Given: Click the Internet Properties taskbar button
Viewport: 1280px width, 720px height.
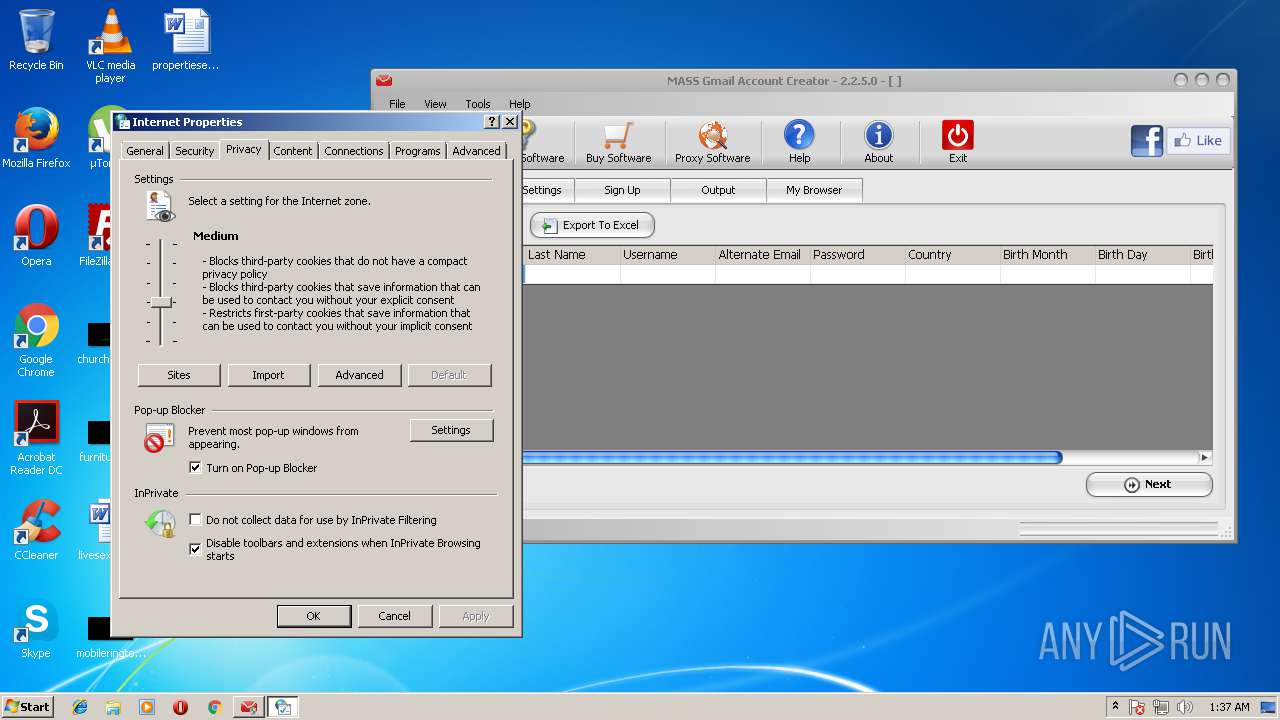Looking at the screenshot, I should [x=282, y=707].
